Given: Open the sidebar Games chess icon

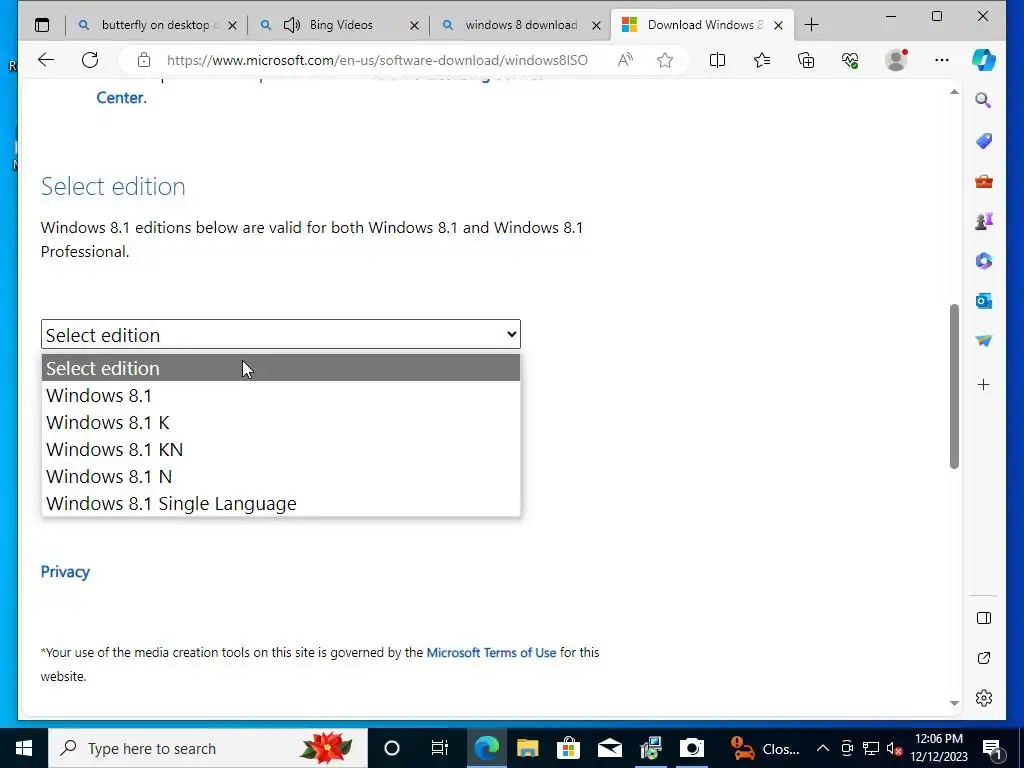Looking at the screenshot, I should click(984, 221).
